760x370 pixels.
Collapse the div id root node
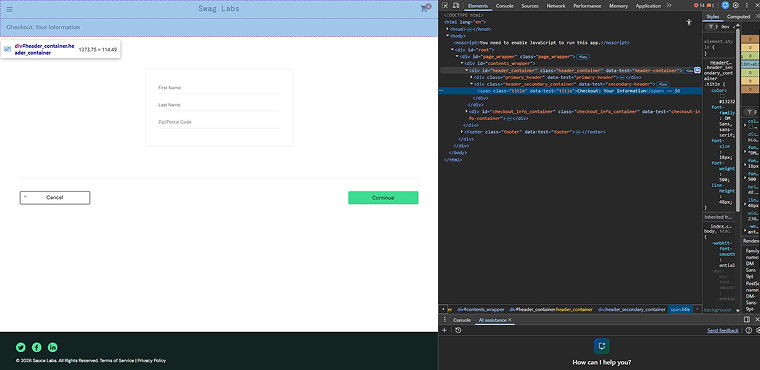[x=453, y=49]
